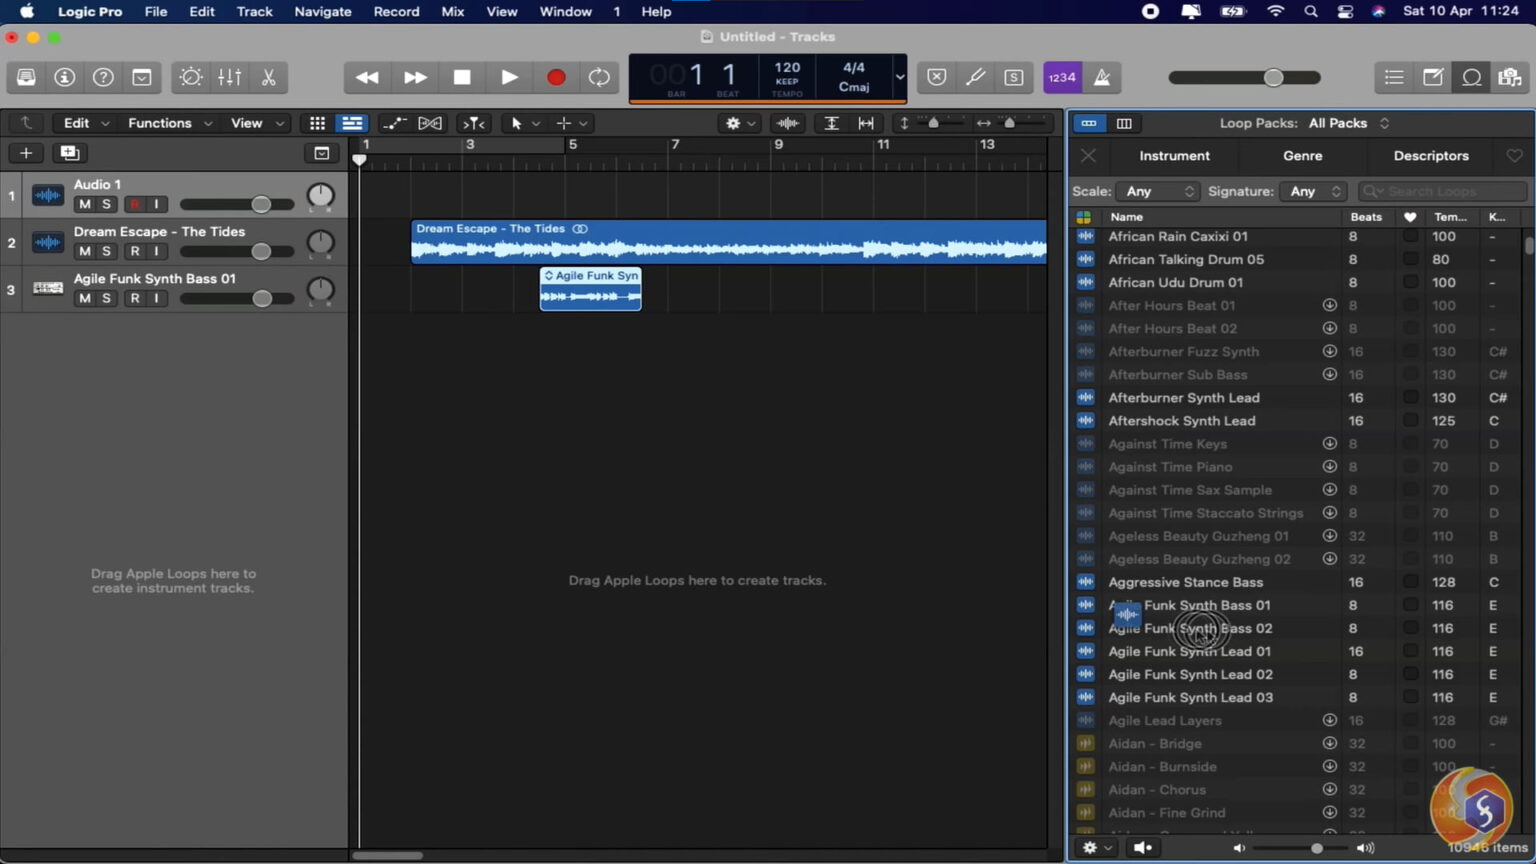Click the Metronome icon in the control bar
The width and height of the screenshot is (1536, 864).
pos(1101,77)
